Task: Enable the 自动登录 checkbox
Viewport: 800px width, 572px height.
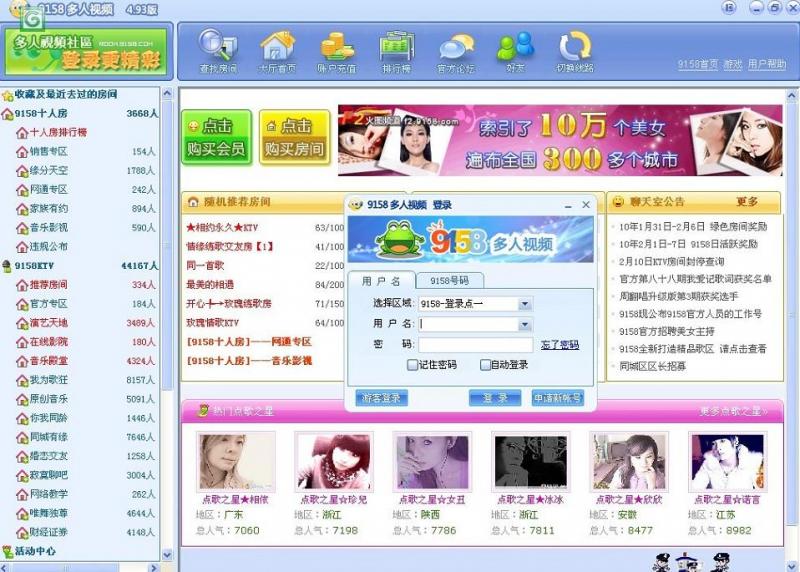Action: click(485, 365)
